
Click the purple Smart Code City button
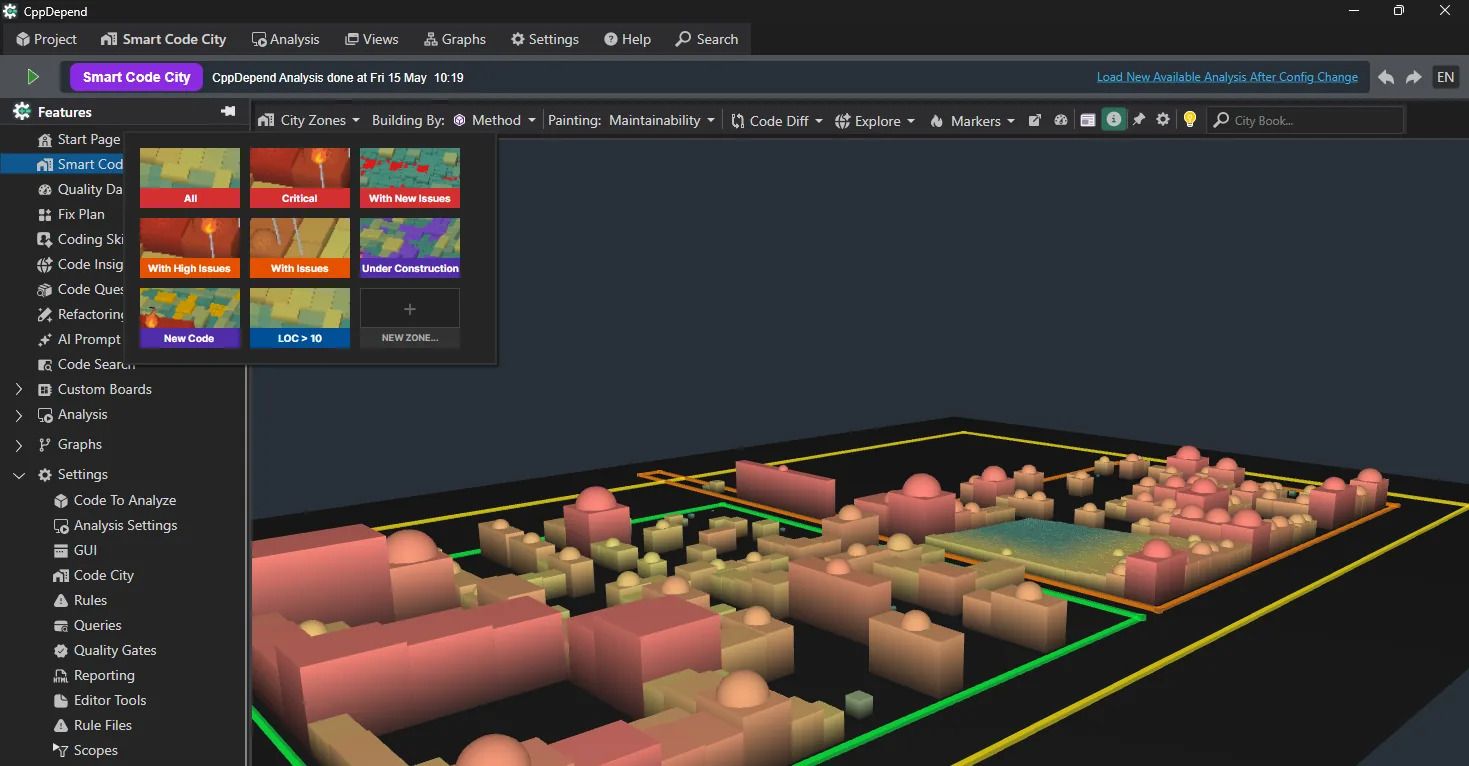click(x=136, y=77)
